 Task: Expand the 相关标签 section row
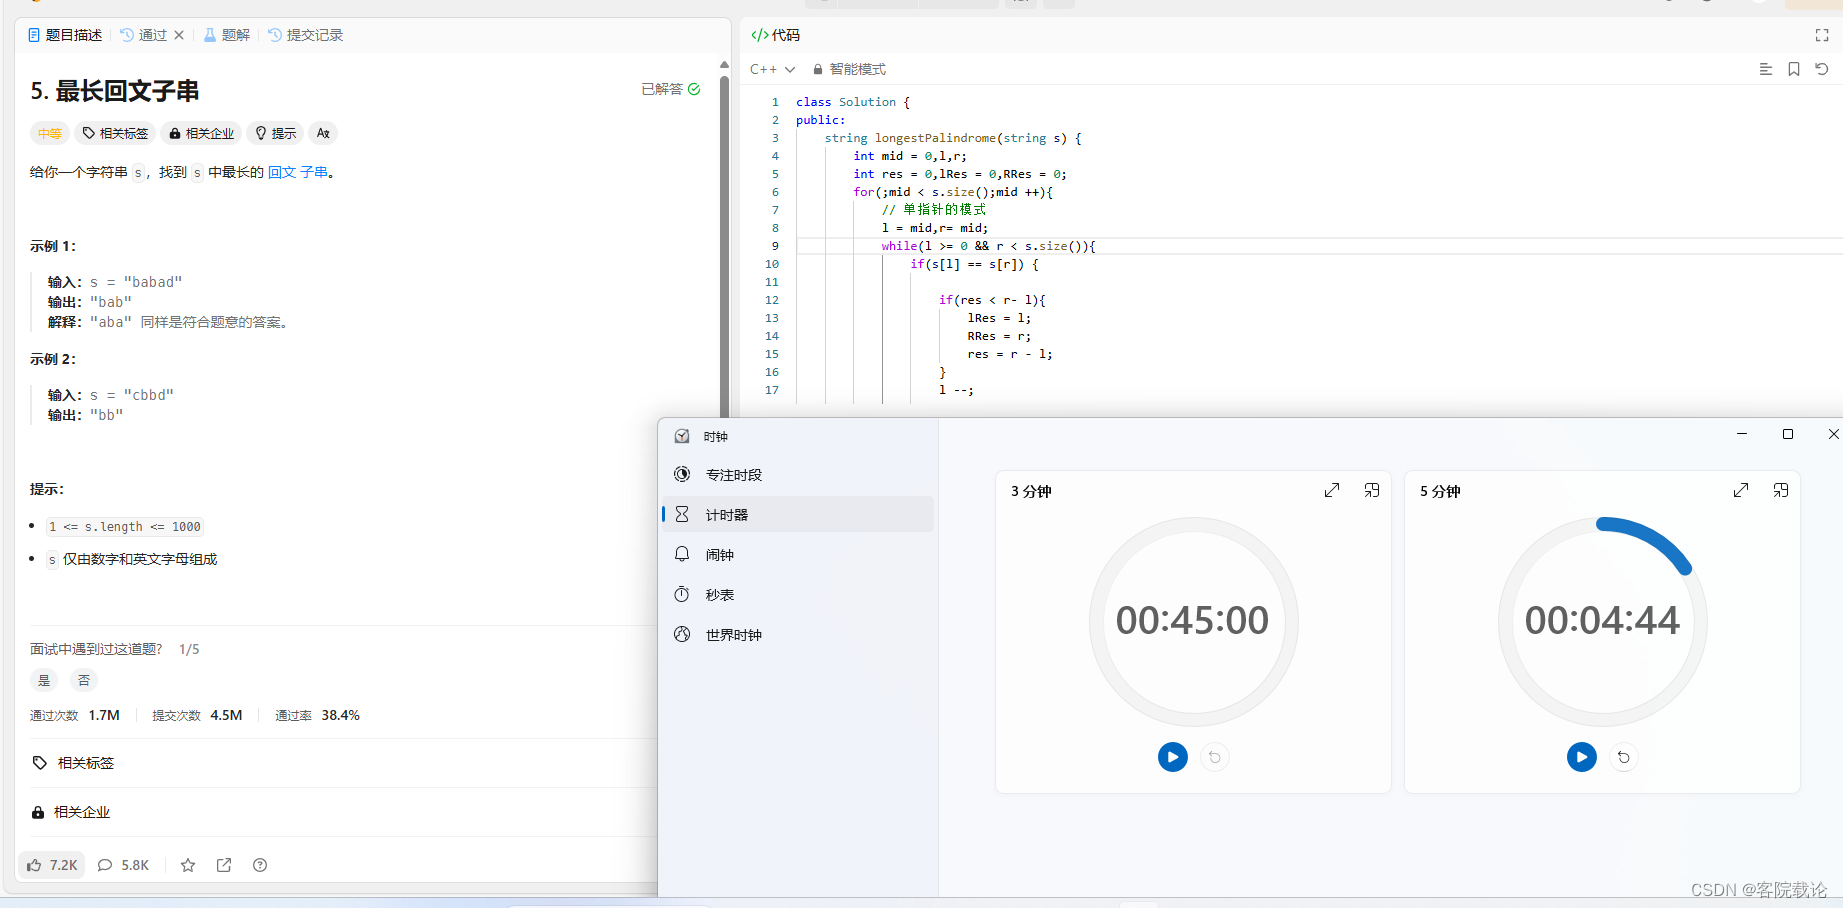point(342,763)
